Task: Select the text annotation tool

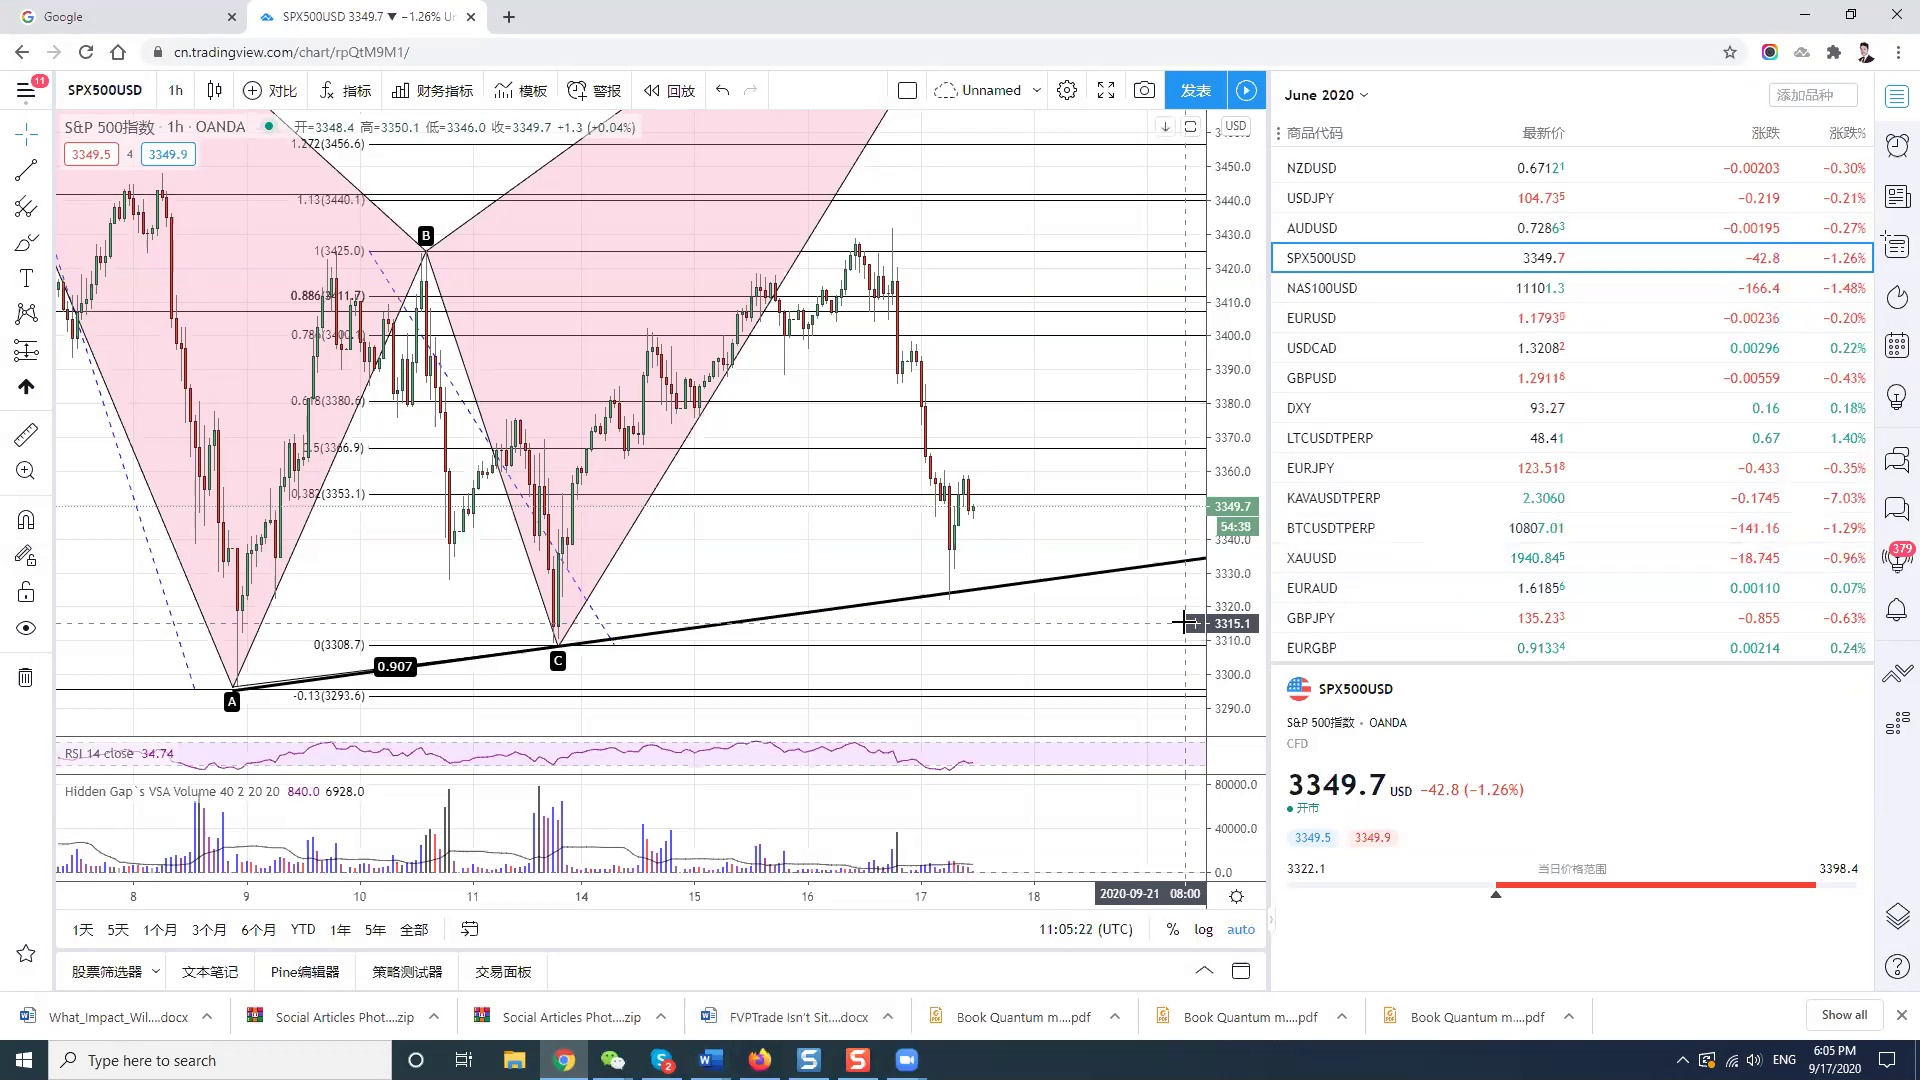Action: (26, 279)
